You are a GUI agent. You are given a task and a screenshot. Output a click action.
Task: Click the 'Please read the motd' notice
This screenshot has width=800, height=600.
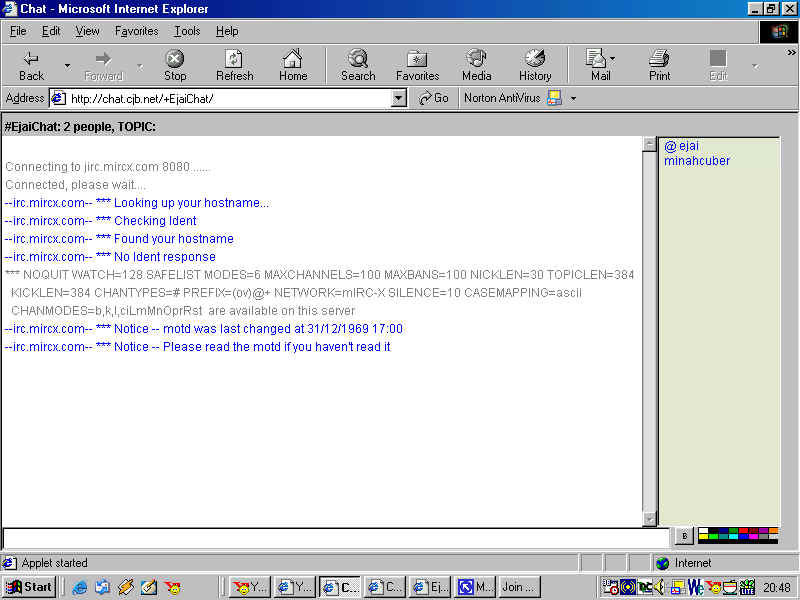click(197, 347)
